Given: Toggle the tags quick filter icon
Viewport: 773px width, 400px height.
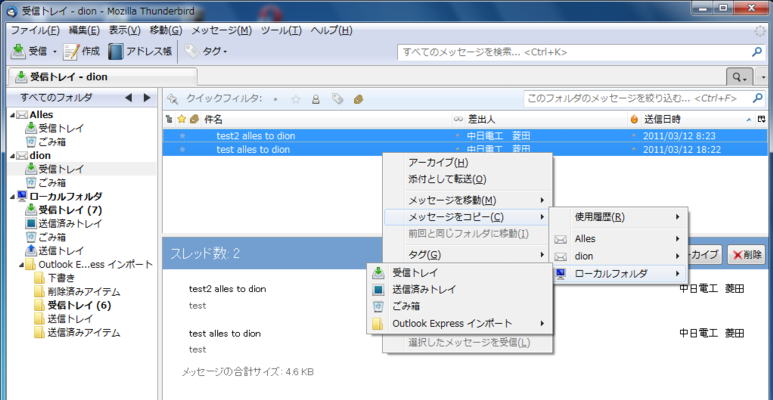Looking at the screenshot, I should point(337,99).
